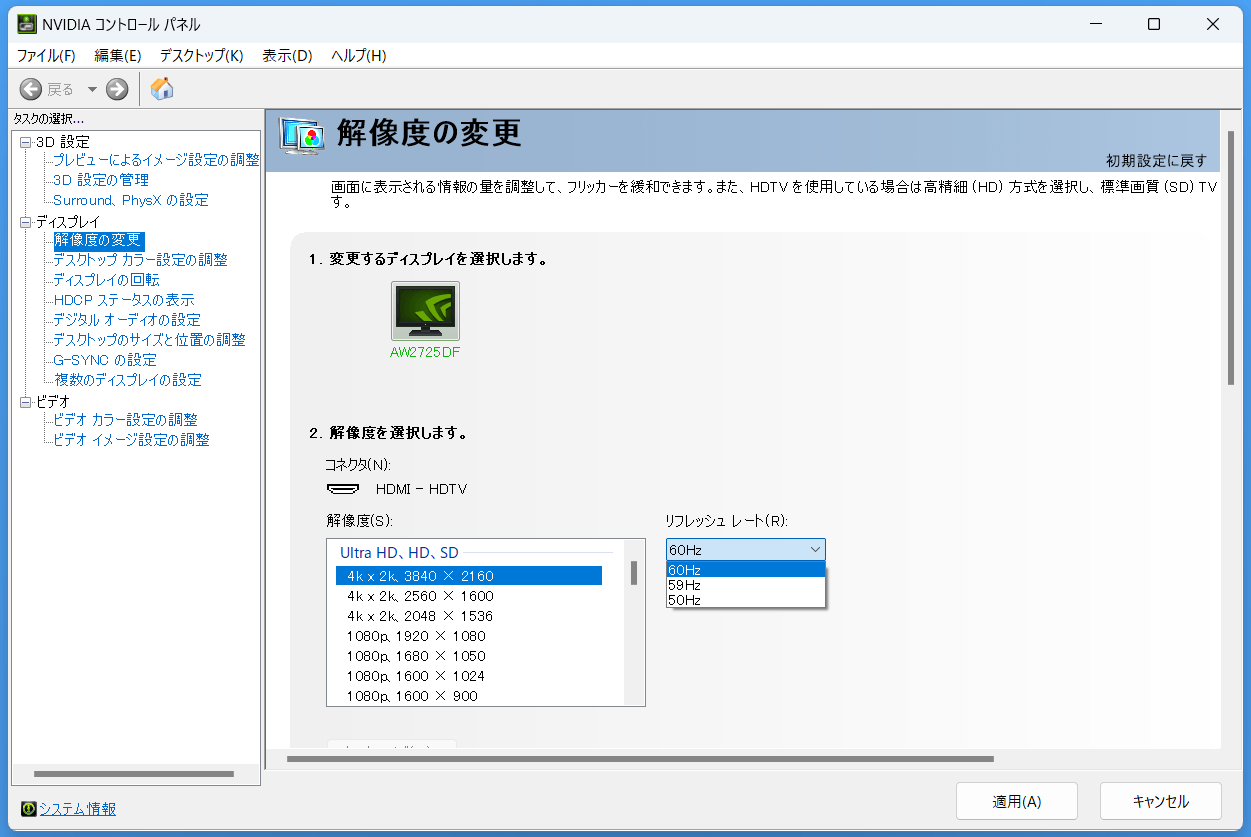This screenshot has height=837, width=1251.
Task: Click the task tree horizontal scrollbar
Action: [x=134, y=774]
